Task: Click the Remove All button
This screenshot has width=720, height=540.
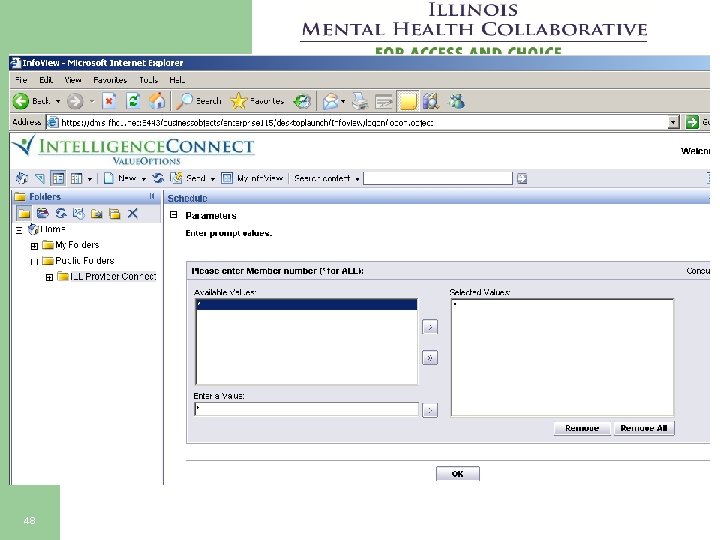Action: [644, 428]
